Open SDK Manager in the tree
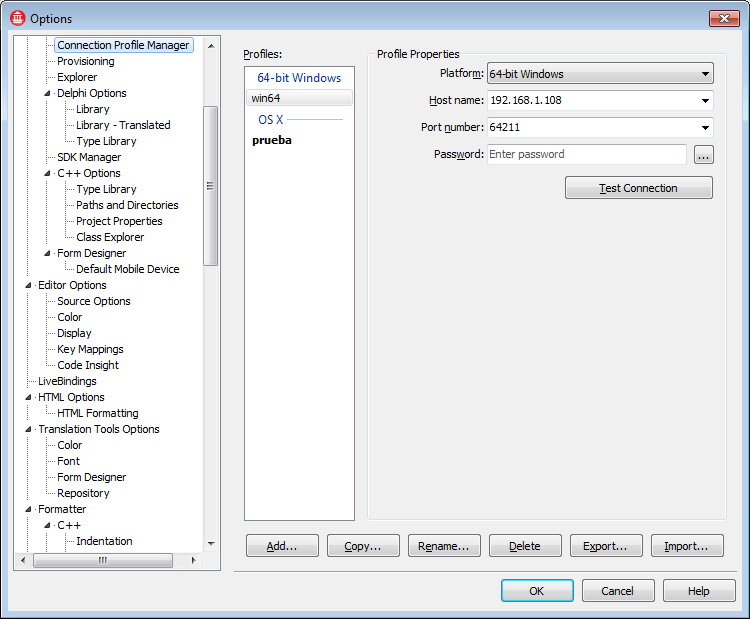The height and width of the screenshot is (619, 750). 89,158
